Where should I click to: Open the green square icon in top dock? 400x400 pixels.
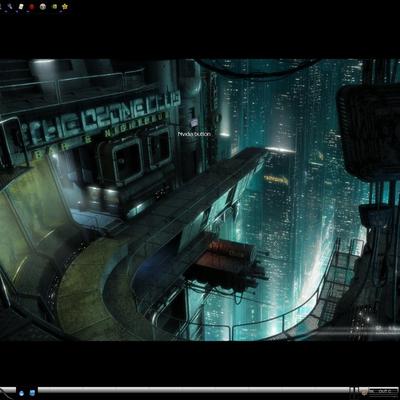point(54,6)
